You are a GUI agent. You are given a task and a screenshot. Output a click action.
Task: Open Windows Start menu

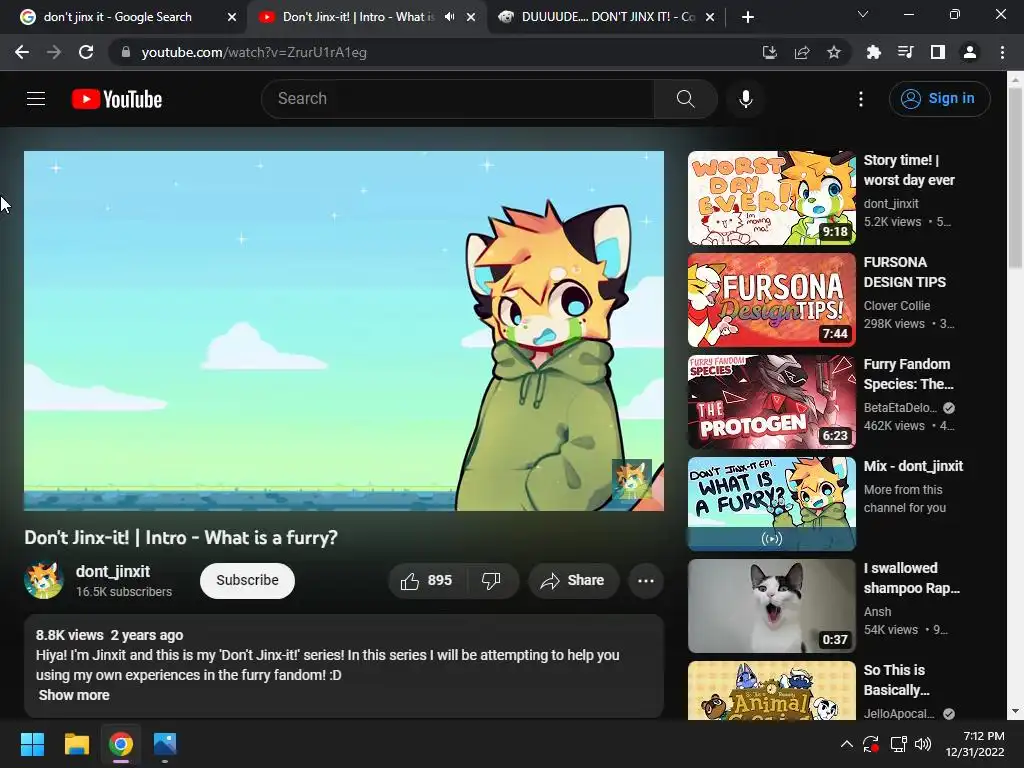click(x=32, y=744)
